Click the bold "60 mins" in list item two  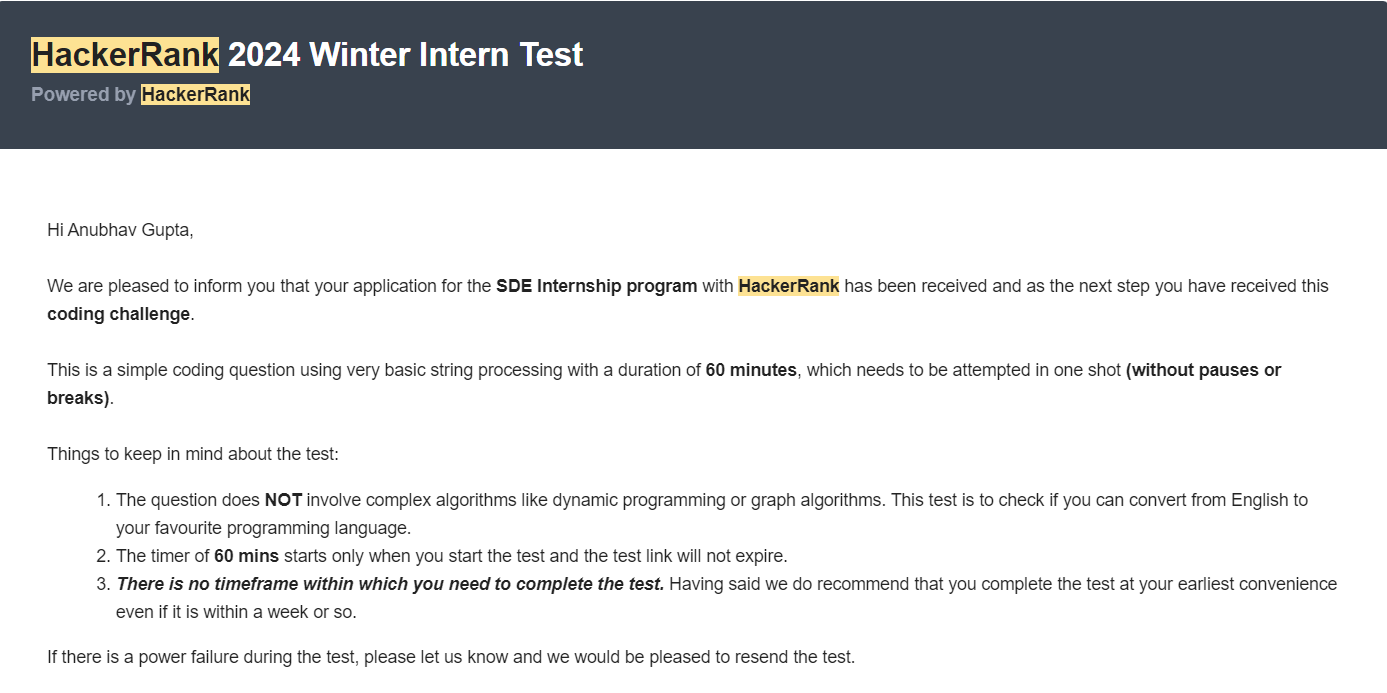[246, 556]
